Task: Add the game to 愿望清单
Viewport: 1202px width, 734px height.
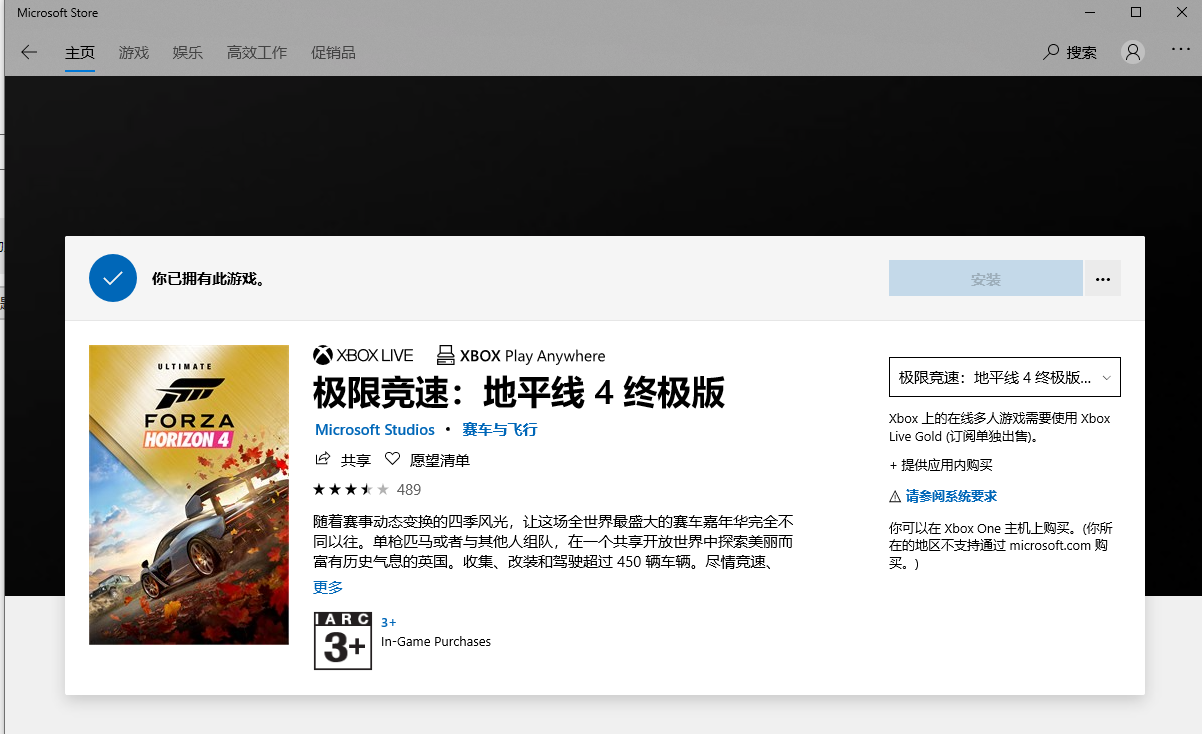Action: click(427, 460)
